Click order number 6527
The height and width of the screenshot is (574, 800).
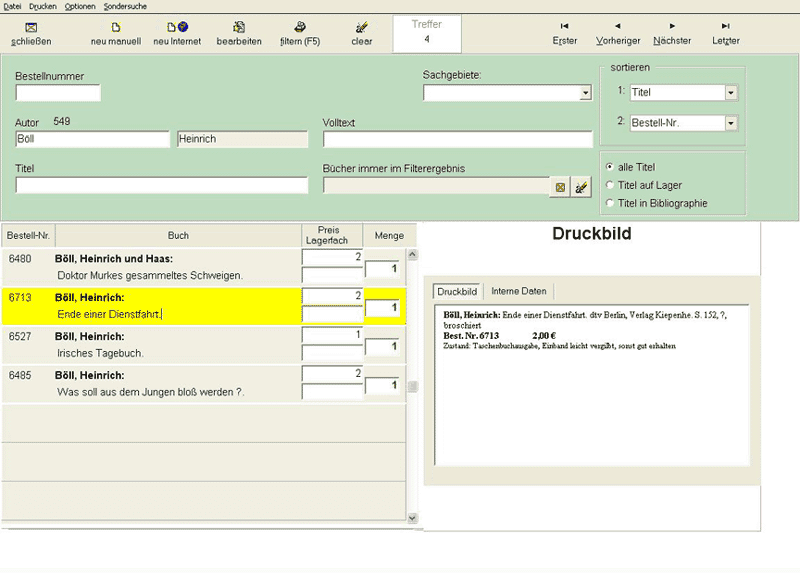coord(20,336)
